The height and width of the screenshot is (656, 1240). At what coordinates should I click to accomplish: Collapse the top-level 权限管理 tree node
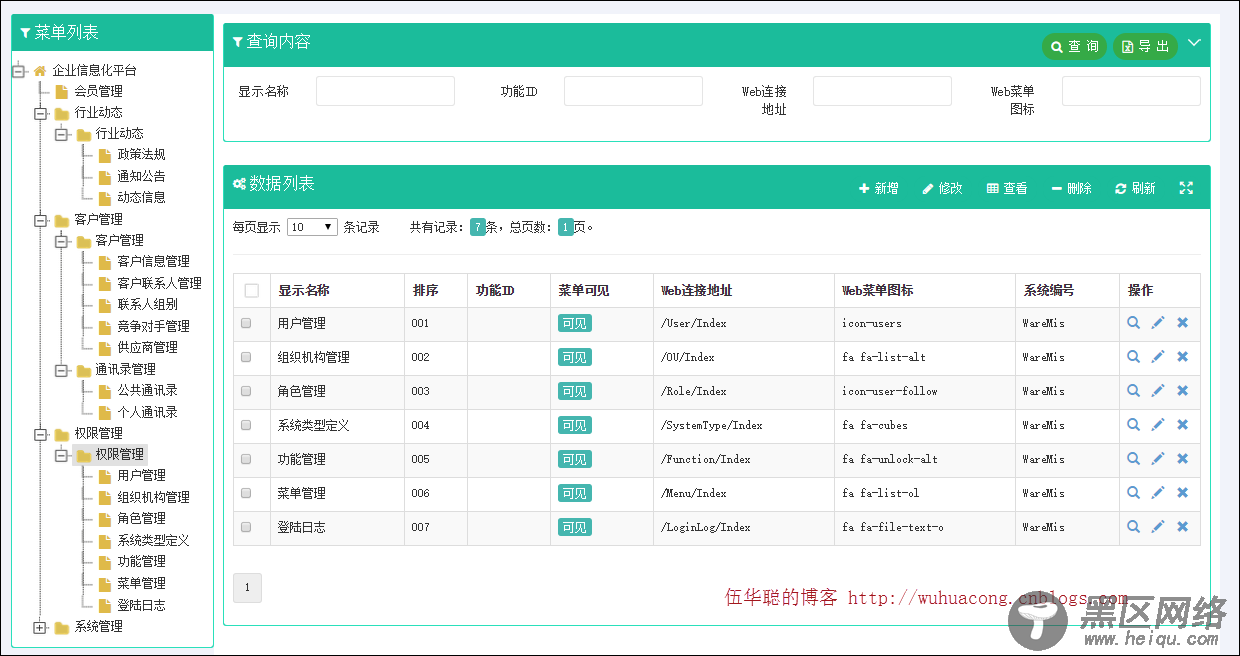[40, 434]
